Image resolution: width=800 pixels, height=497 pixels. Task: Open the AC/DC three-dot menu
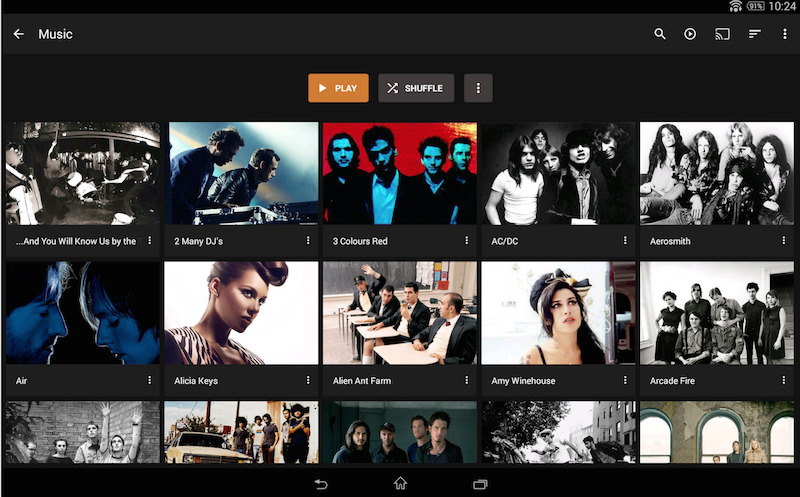tap(625, 240)
